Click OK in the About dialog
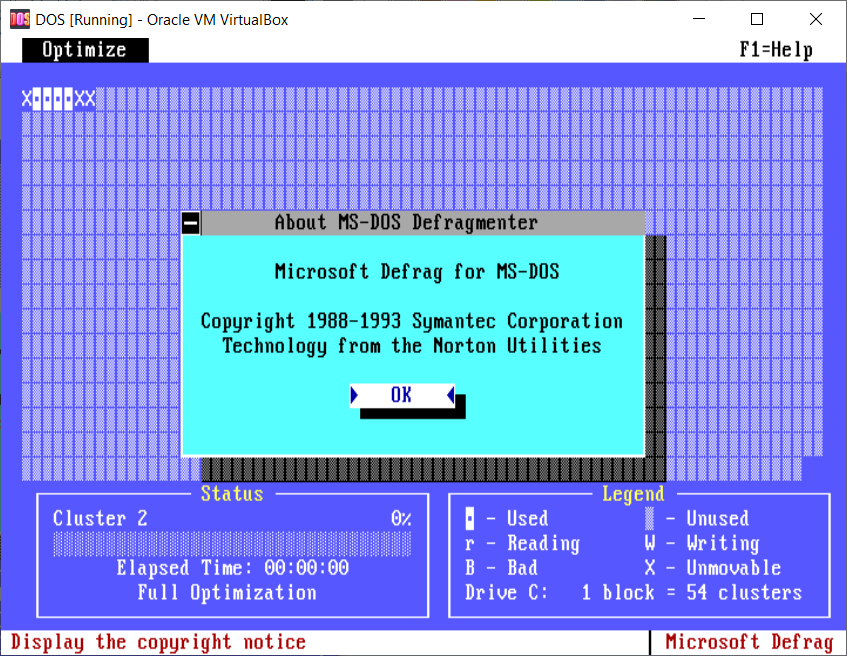847x656 pixels. pos(402,395)
